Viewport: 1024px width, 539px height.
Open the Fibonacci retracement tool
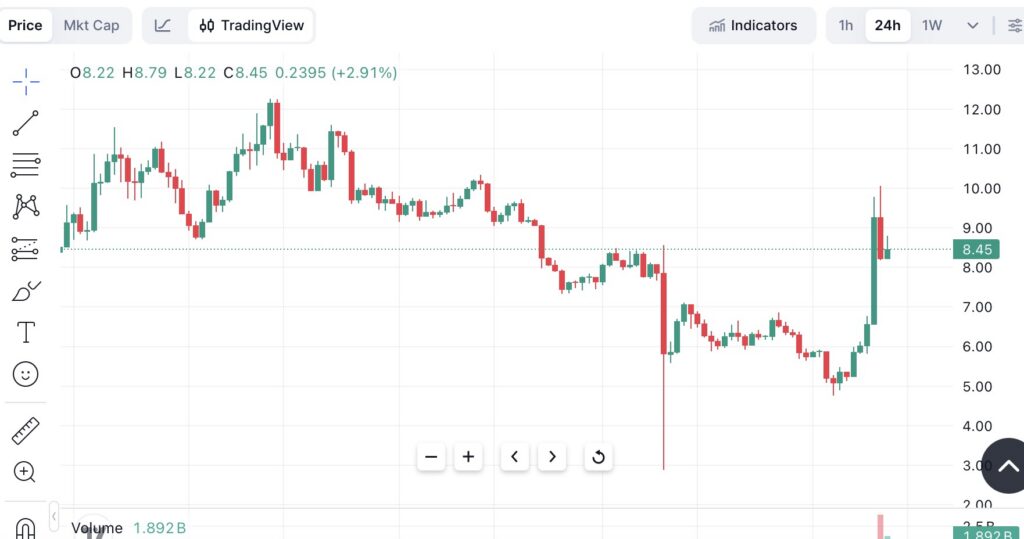coord(26,165)
